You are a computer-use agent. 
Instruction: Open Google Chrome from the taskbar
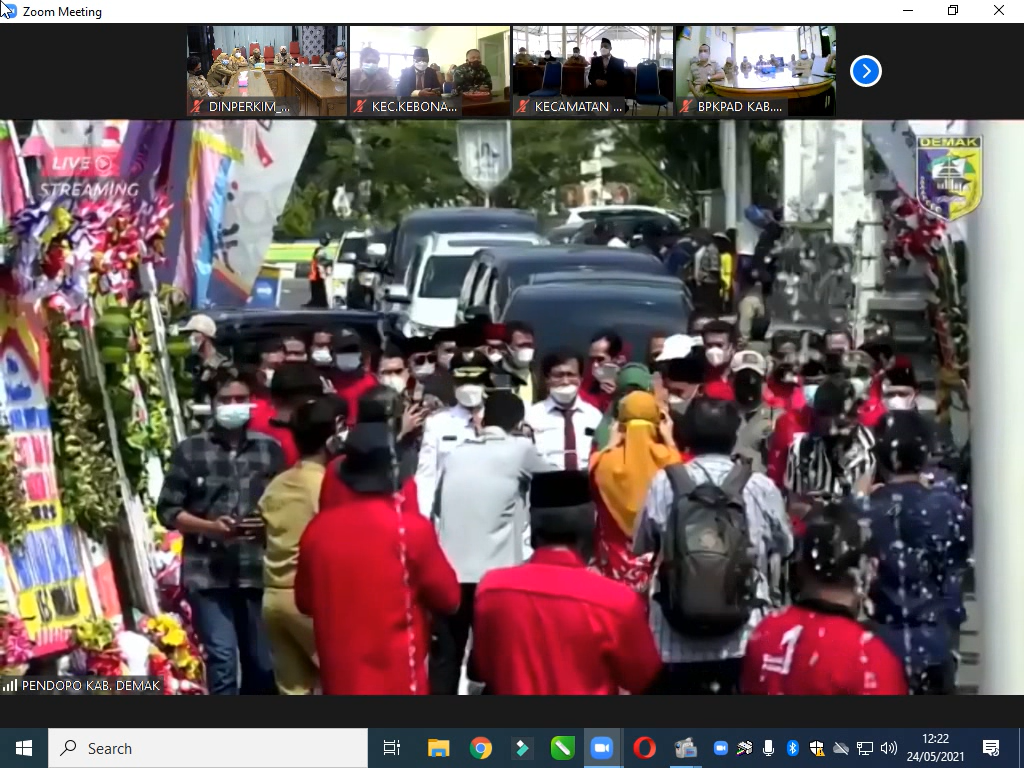(x=481, y=748)
